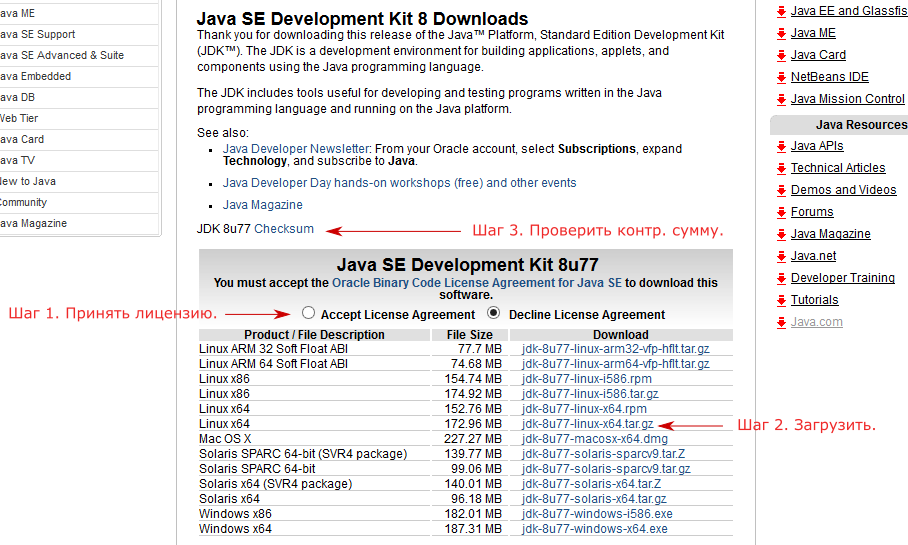The width and height of the screenshot is (908, 545).
Task: Click red download icon beside Java APIs
Action: click(781, 147)
